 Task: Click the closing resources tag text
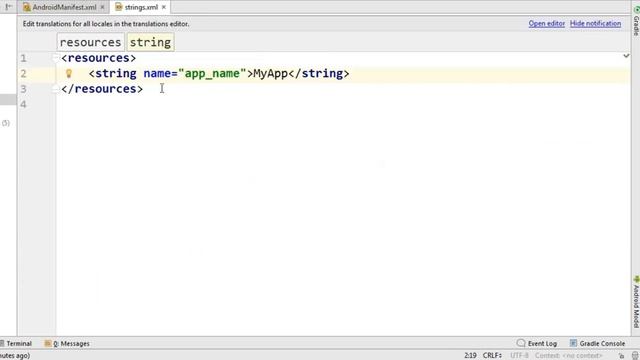click(102, 89)
